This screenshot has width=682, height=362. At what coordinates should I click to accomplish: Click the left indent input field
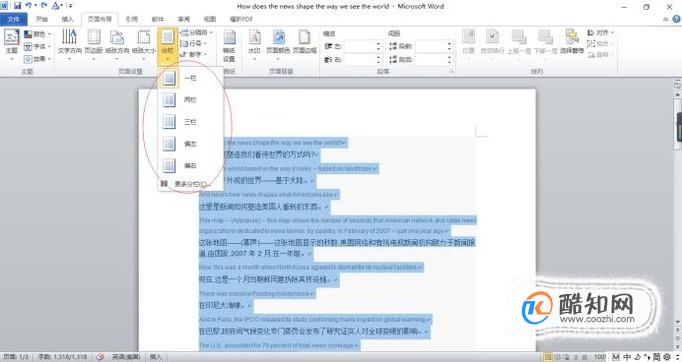tap(362, 46)
